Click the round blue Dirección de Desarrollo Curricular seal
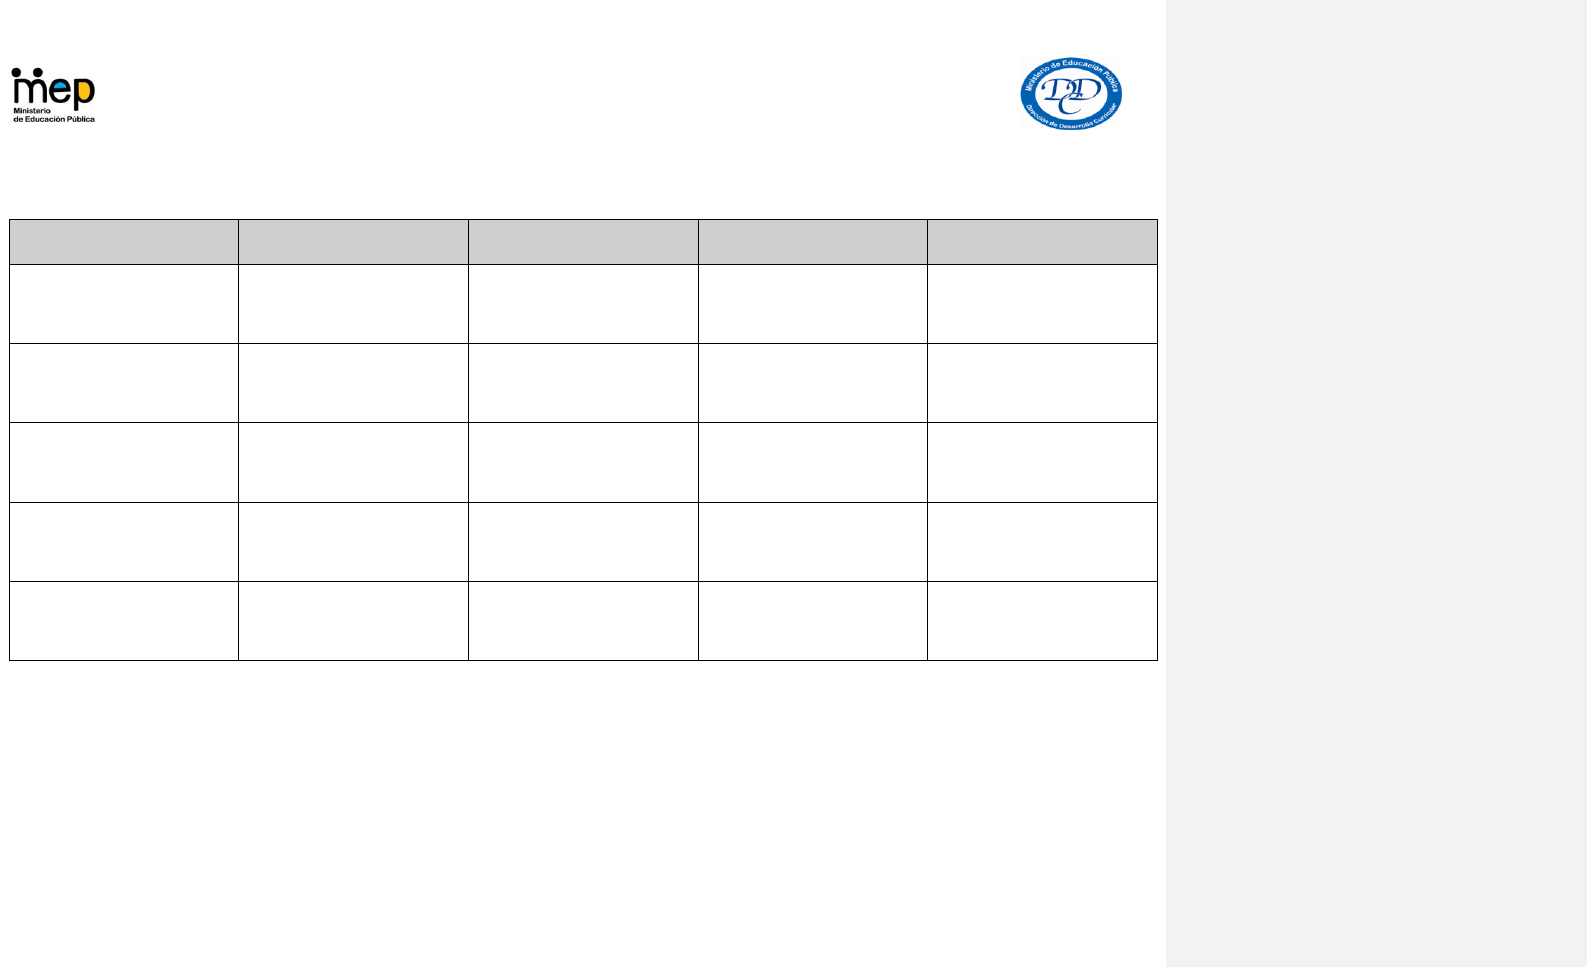 1071,93
